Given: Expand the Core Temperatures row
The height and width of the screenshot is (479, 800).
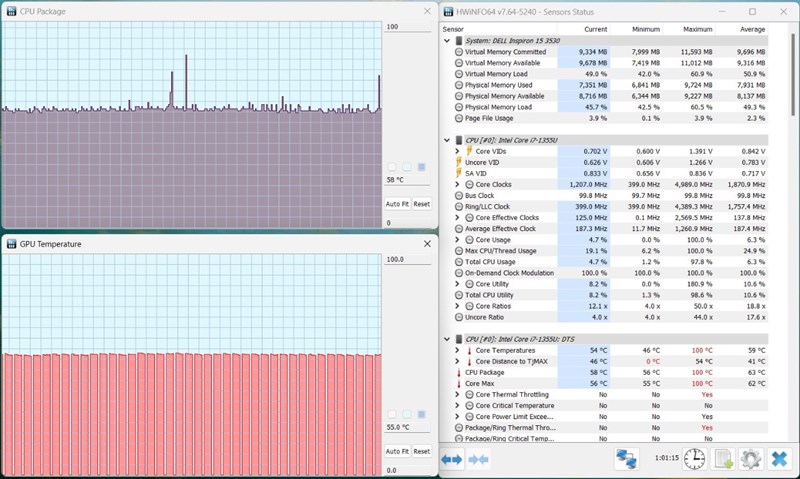Looking at the screenshot, I should (457, 350).
